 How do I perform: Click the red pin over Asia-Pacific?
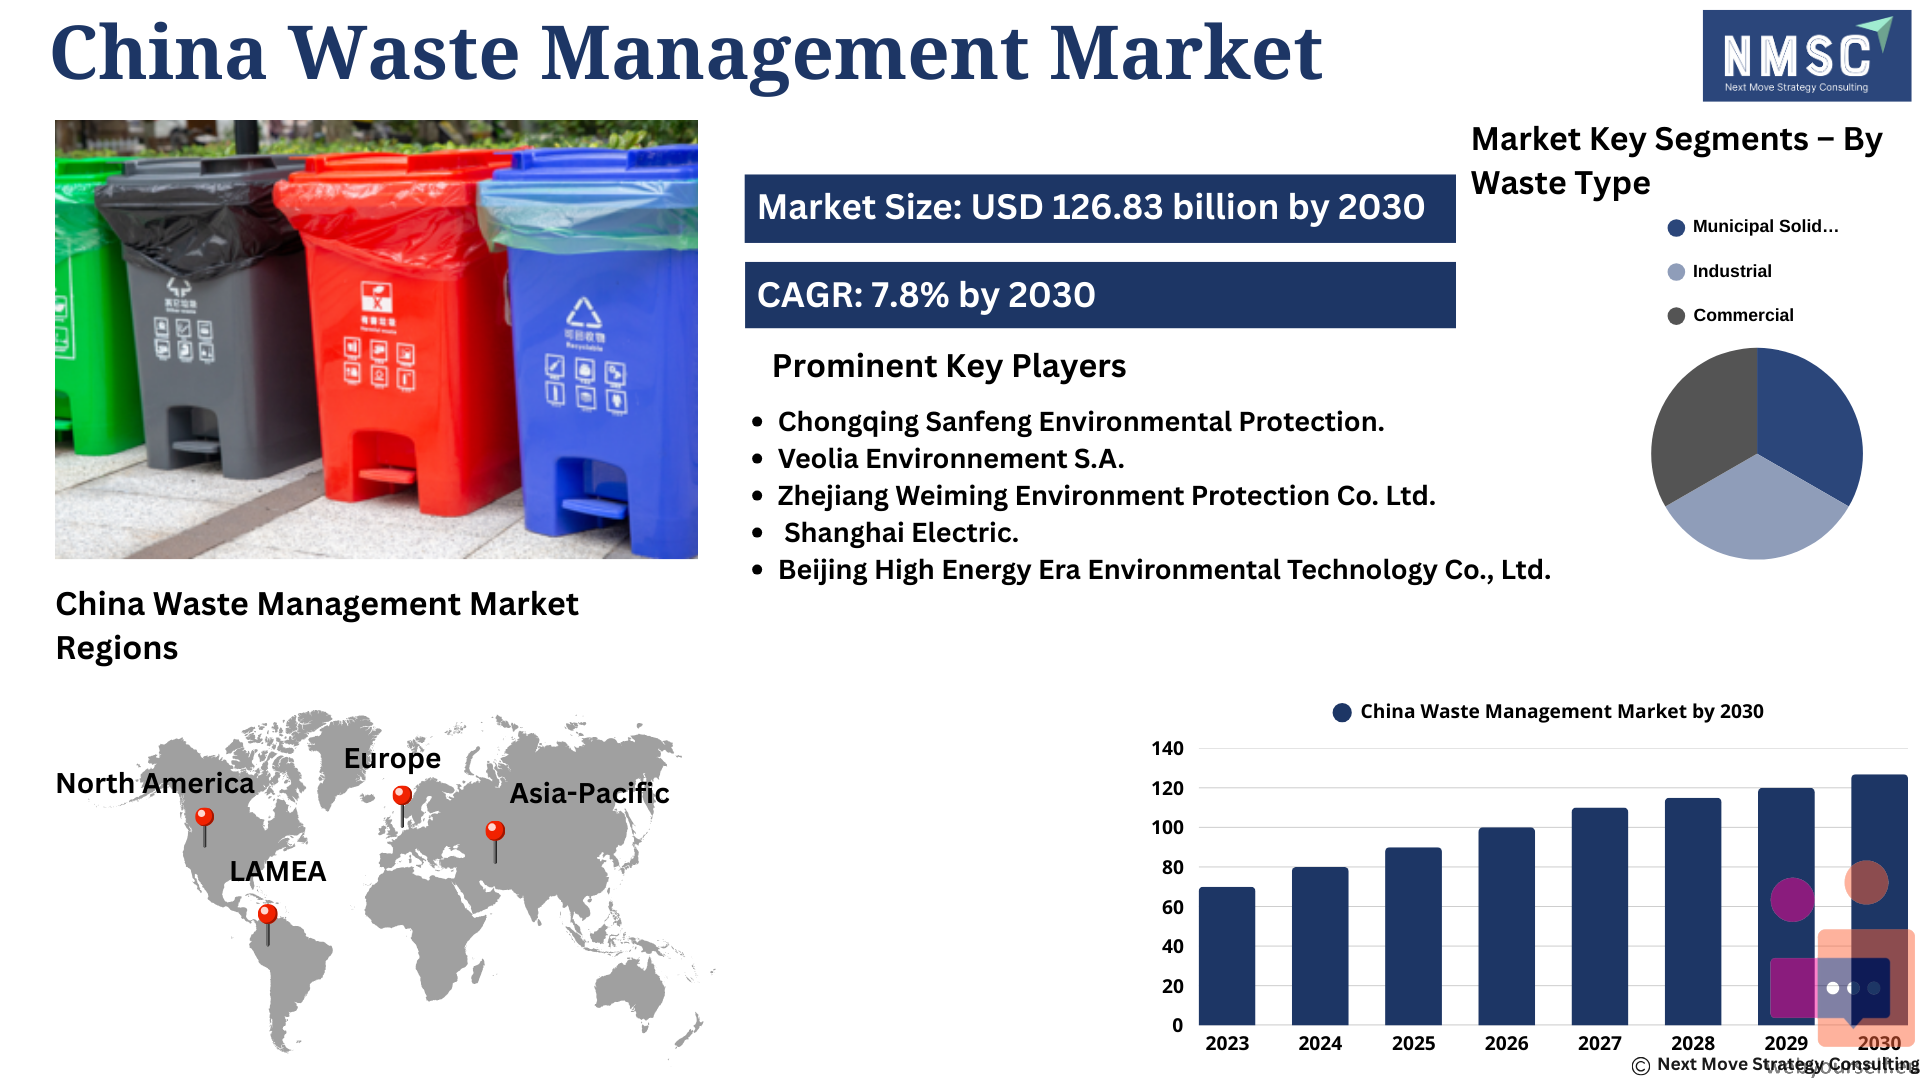pyautogui.click(x=495, y=841)
